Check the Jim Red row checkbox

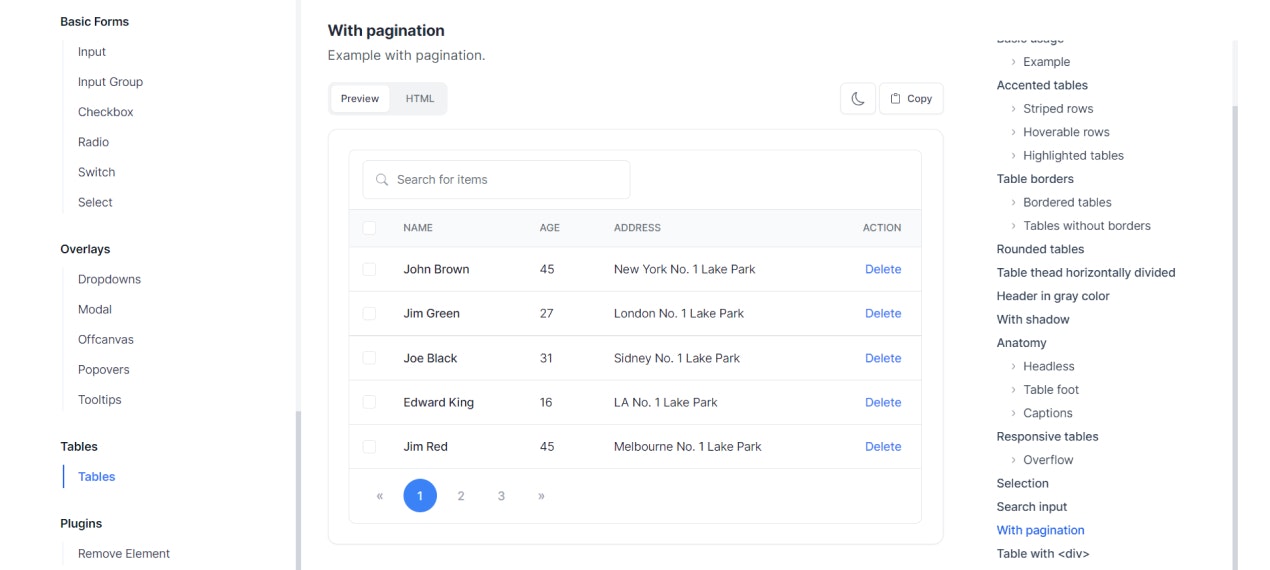pos(369,447)
